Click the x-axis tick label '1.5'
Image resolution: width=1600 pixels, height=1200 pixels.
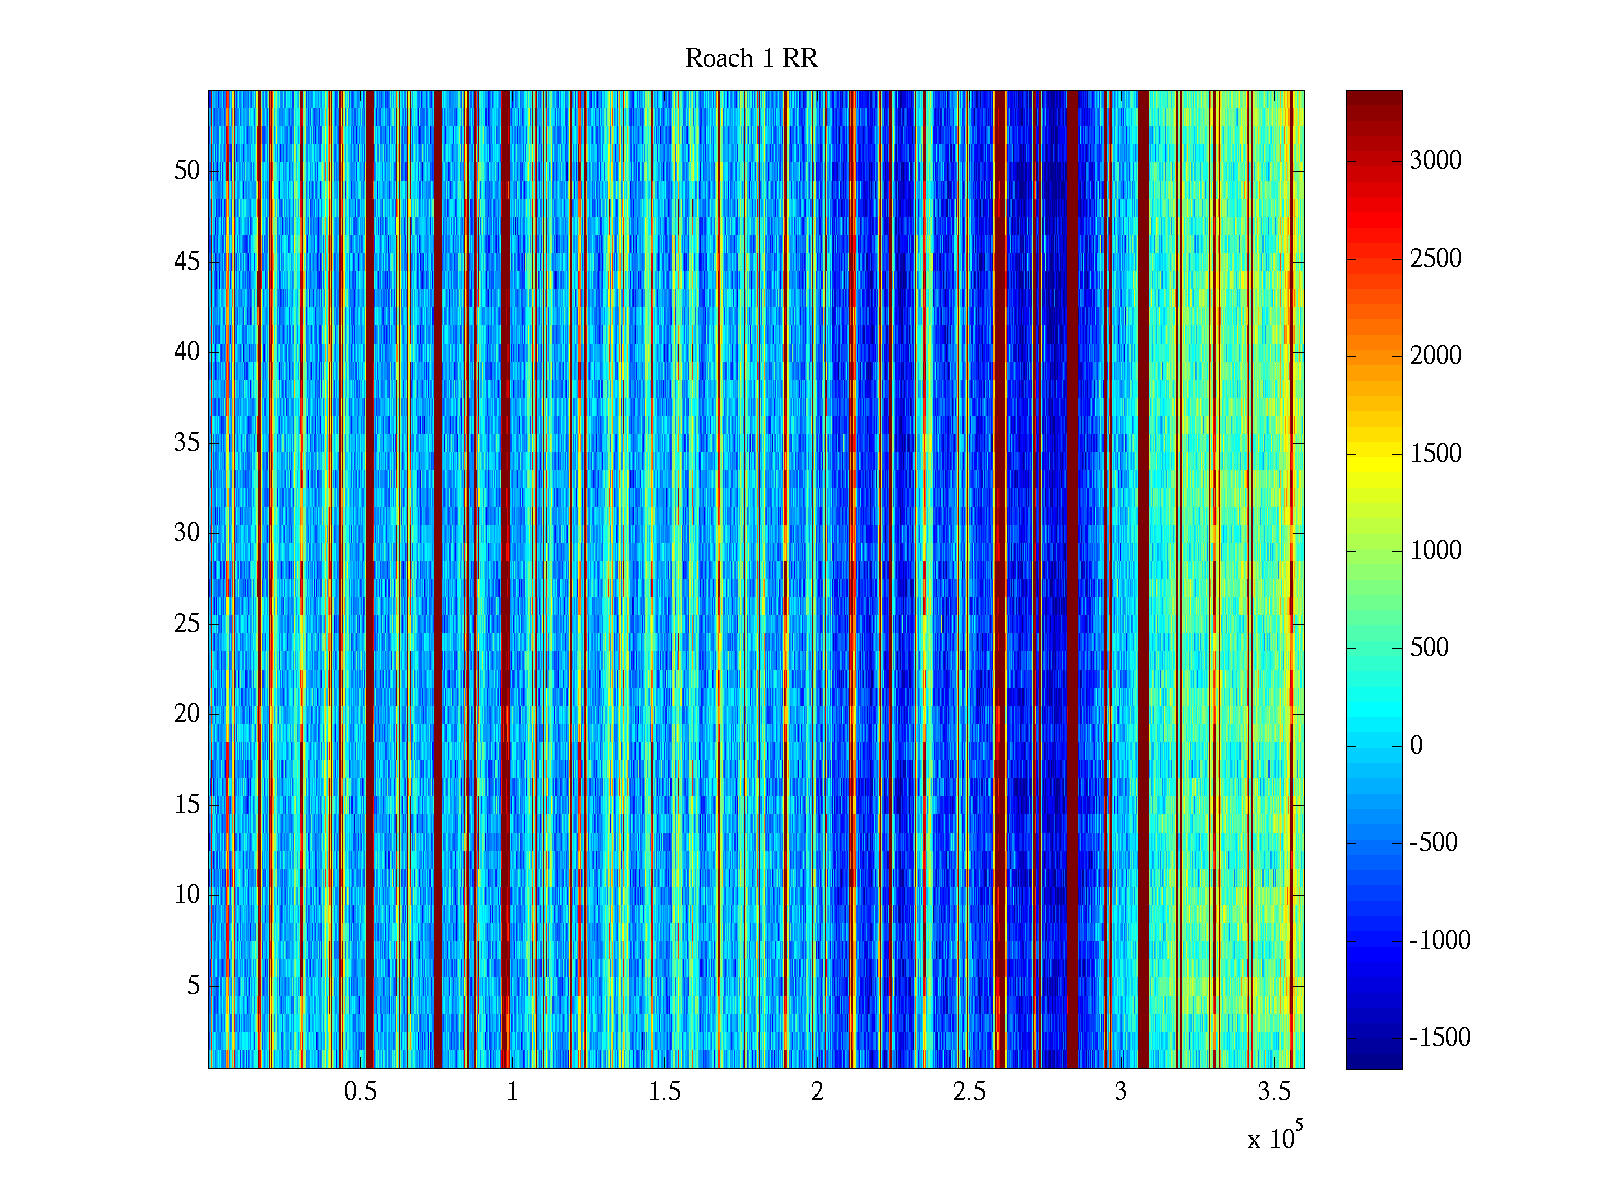pos(664,1092)
